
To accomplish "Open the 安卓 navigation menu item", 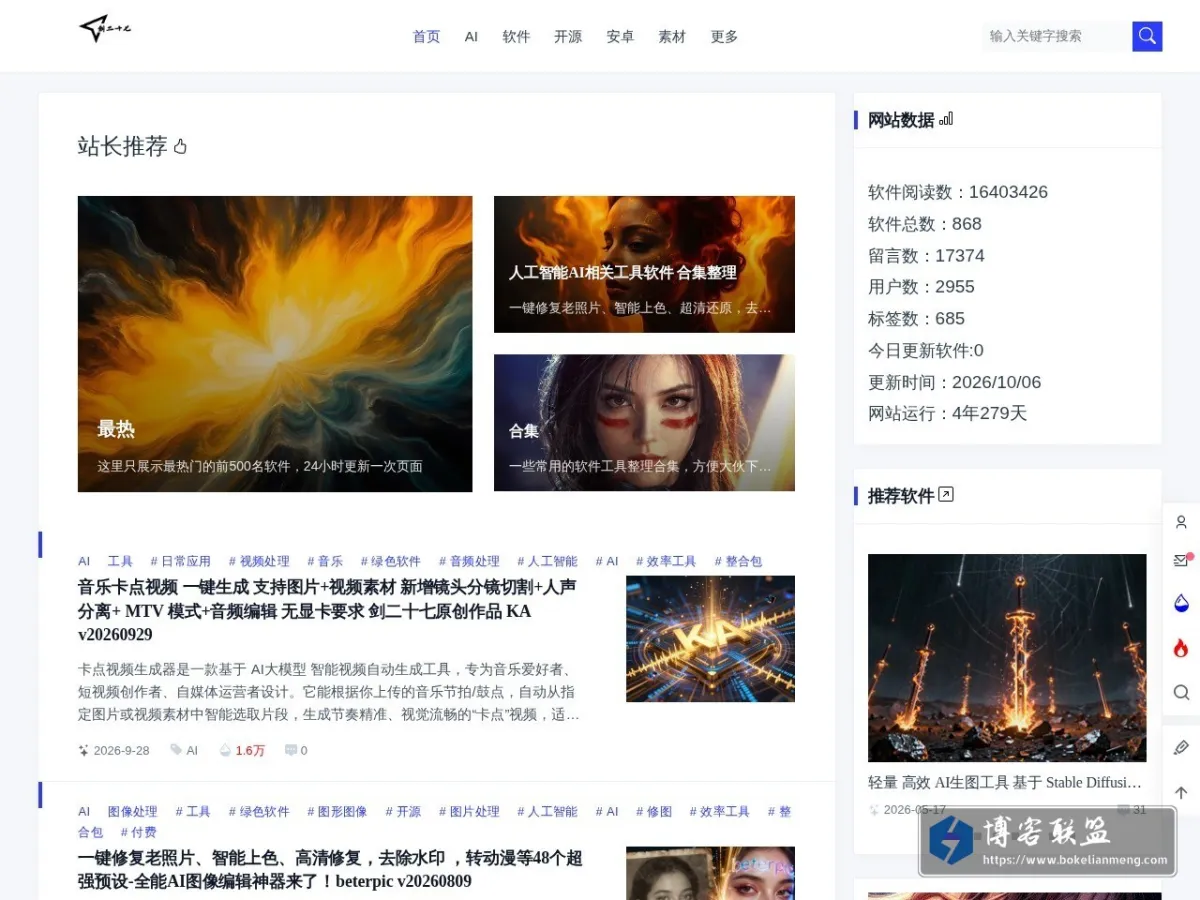I will pos(620,36).
